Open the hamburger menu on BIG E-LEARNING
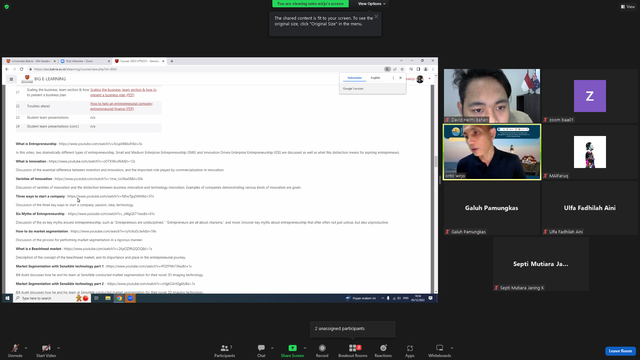The height and width of the screenshot is (360, 640). [x=11, y=79]
